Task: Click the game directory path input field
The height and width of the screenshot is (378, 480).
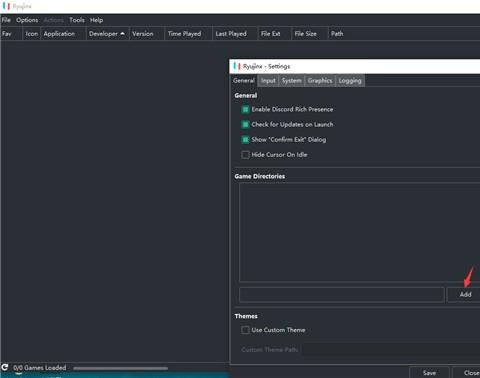Action: tap(342, 295)
